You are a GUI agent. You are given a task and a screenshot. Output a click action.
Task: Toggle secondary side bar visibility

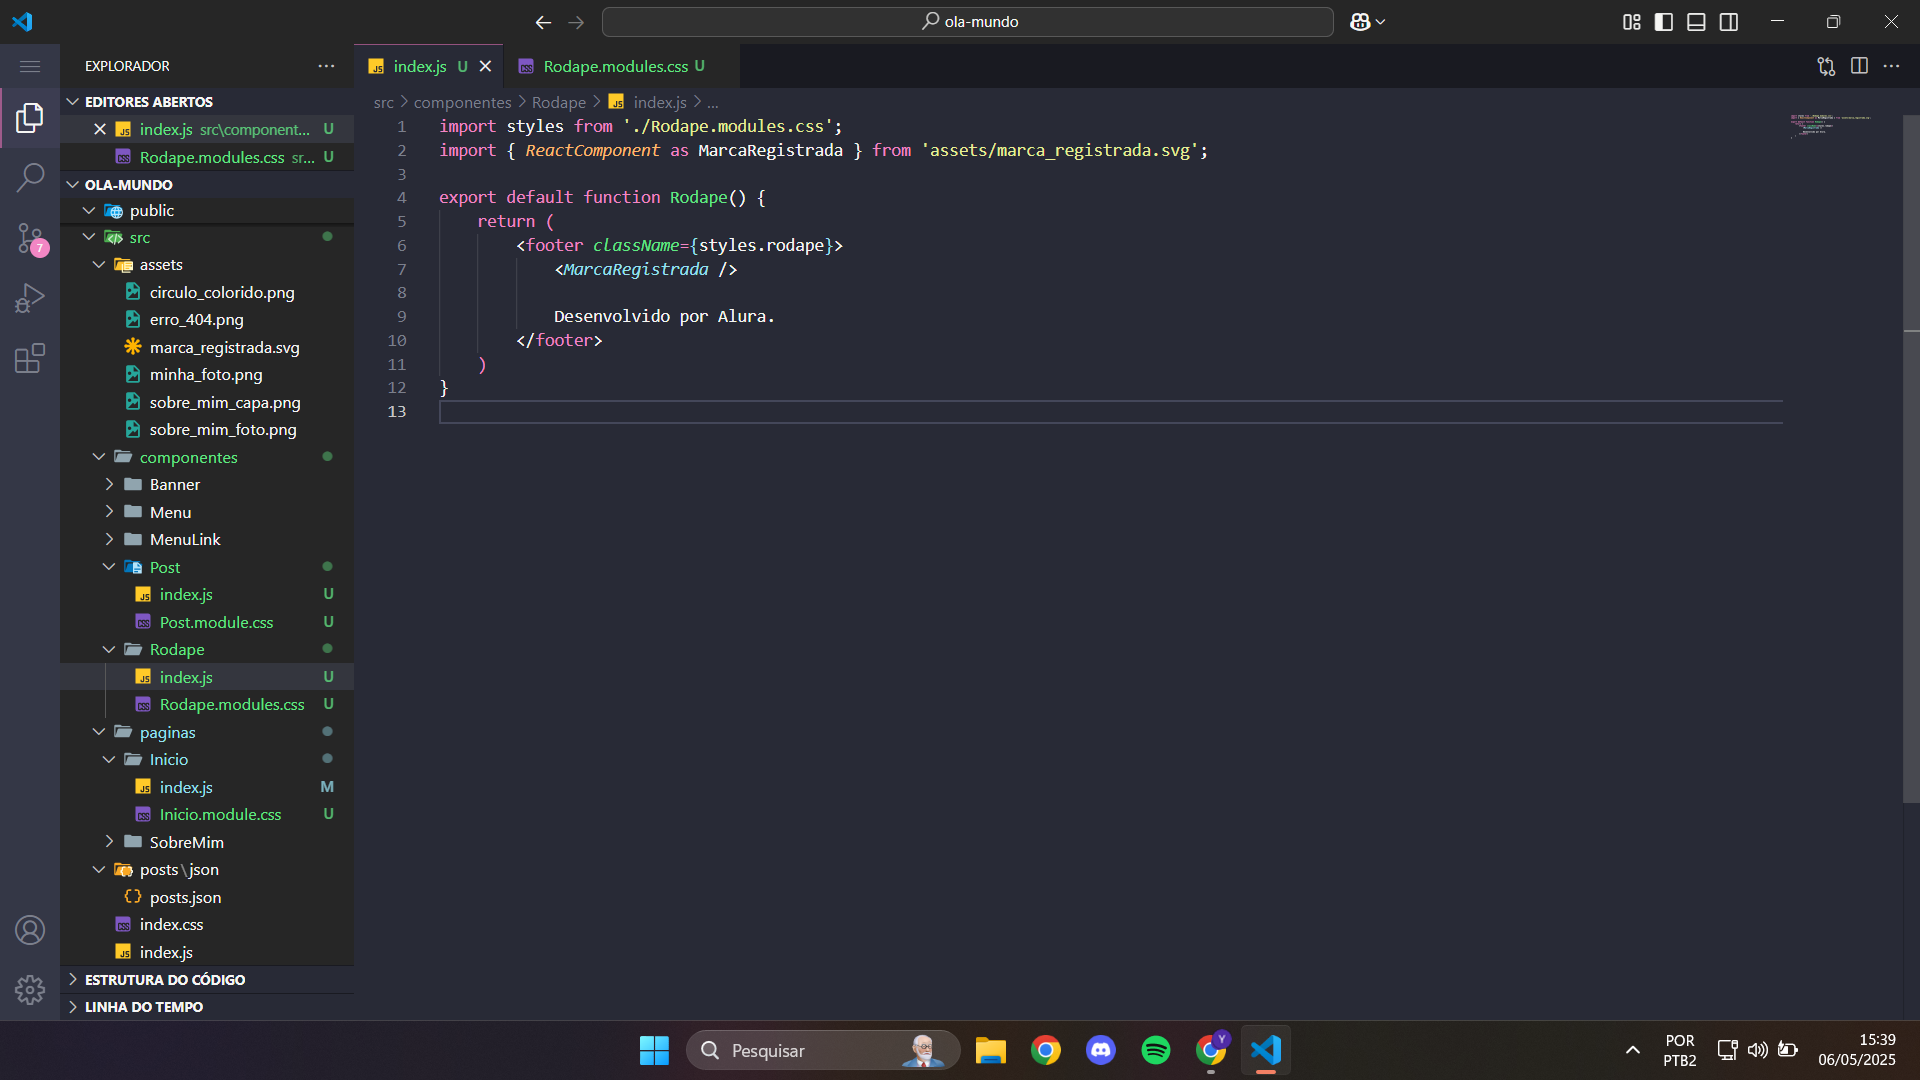click(x=1729, y=22)
